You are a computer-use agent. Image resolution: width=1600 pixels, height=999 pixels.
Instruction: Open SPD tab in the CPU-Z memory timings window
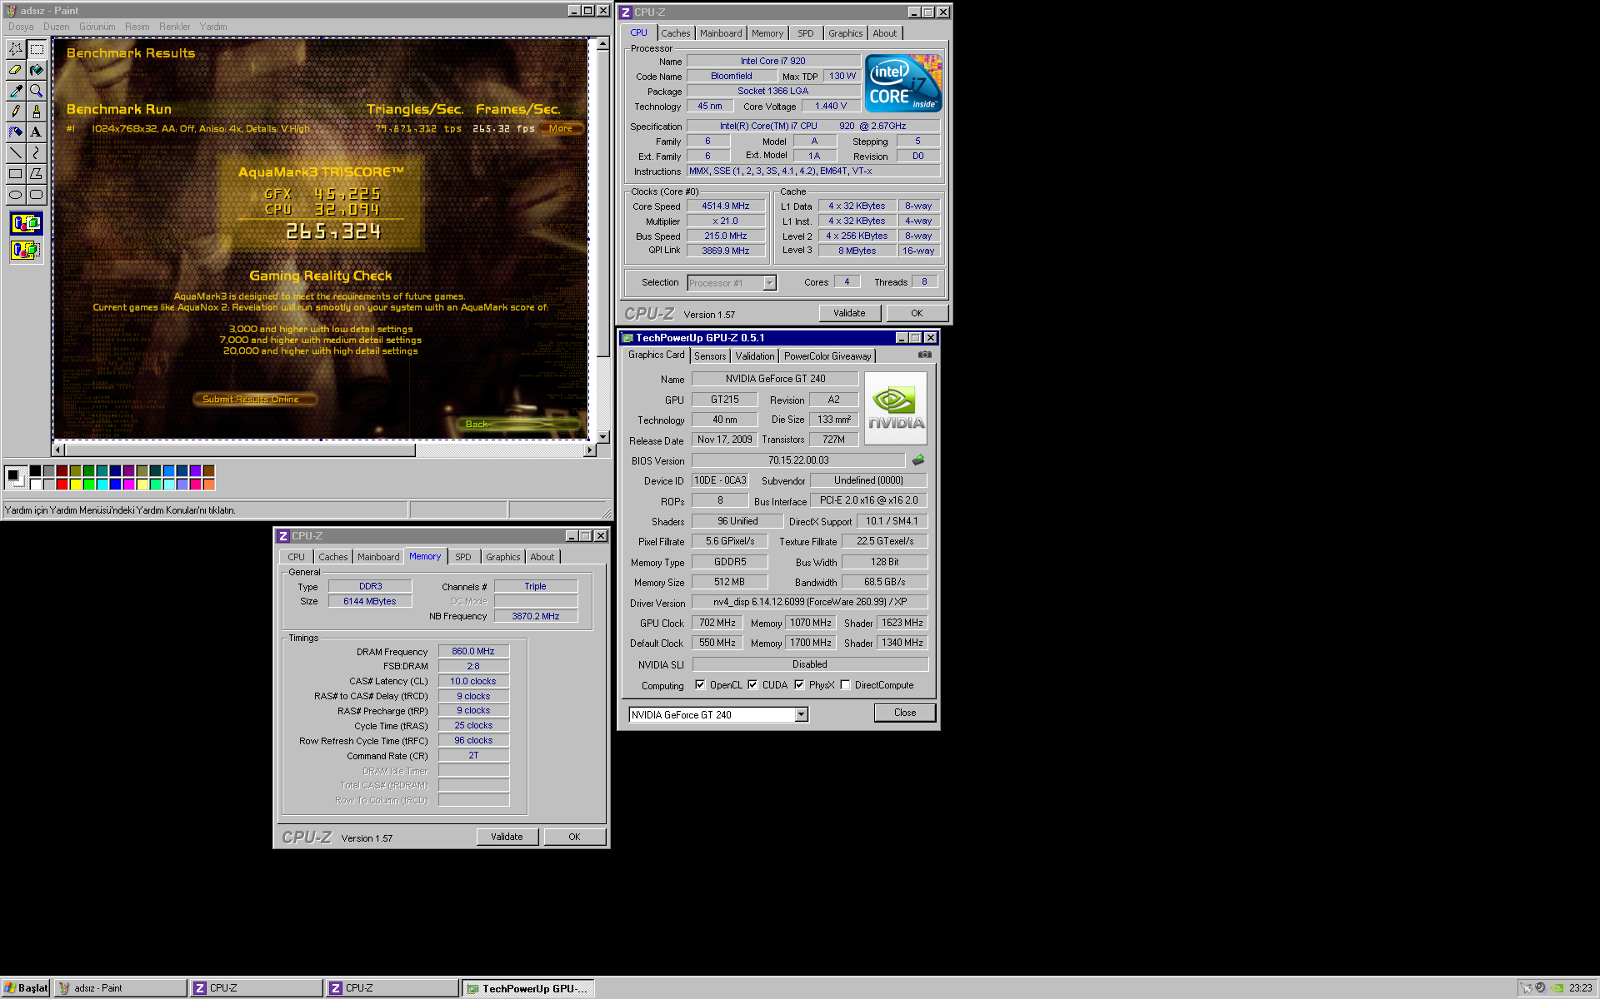pyautogui.click(x=463, y=557)
